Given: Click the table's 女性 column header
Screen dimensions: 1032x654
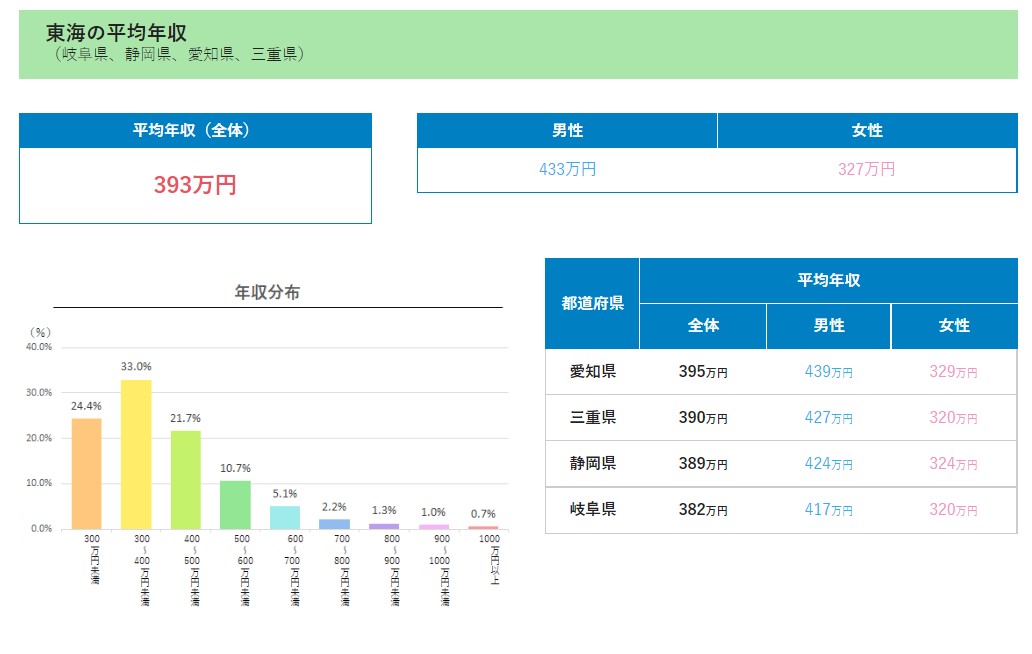Looking at the screenshot, I should [x=954, y=326].
